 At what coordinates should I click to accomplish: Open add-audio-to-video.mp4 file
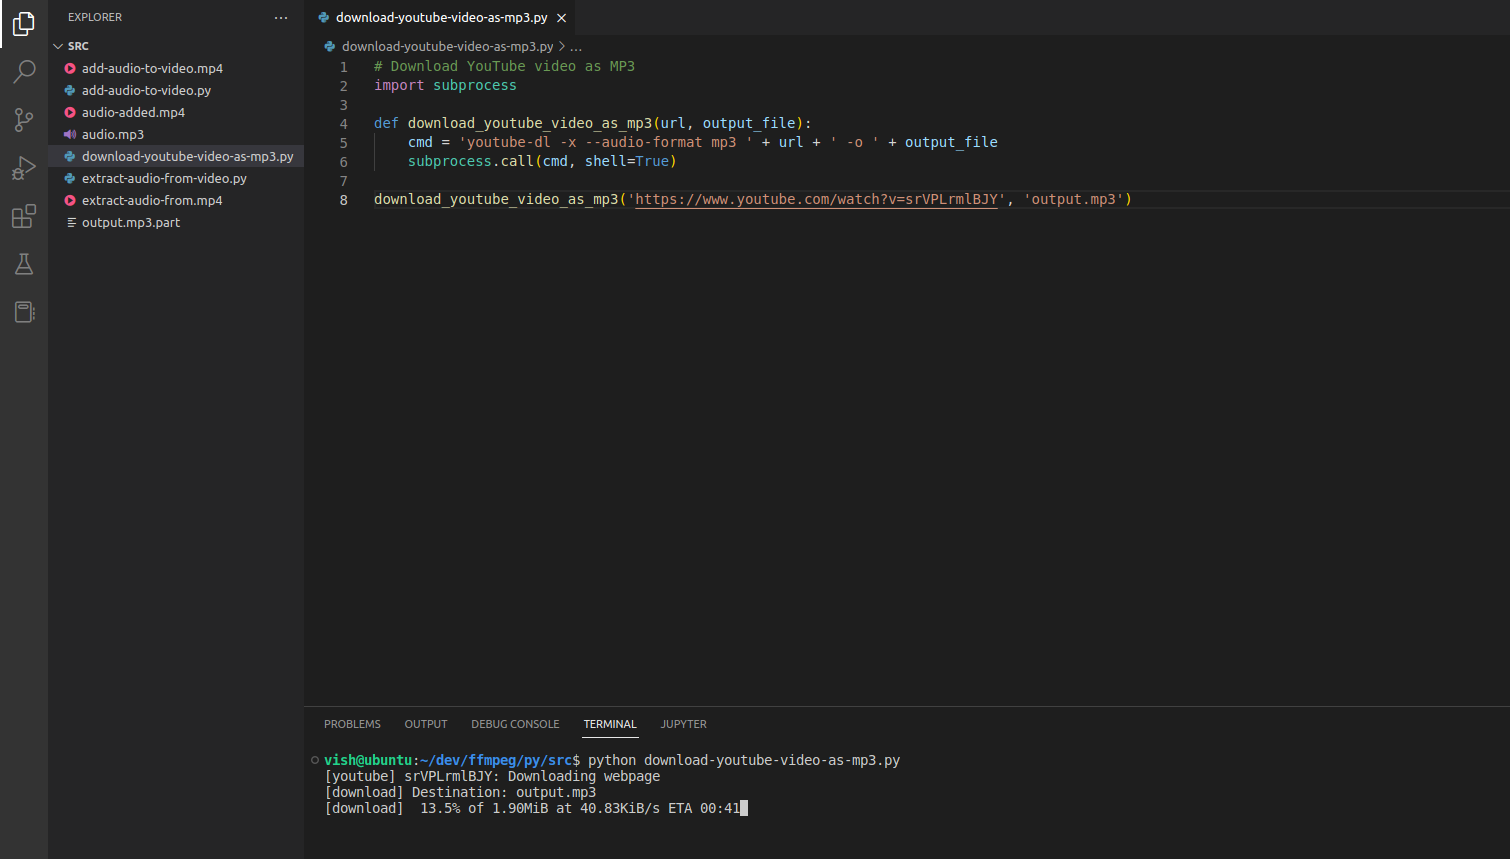[152, 68]
